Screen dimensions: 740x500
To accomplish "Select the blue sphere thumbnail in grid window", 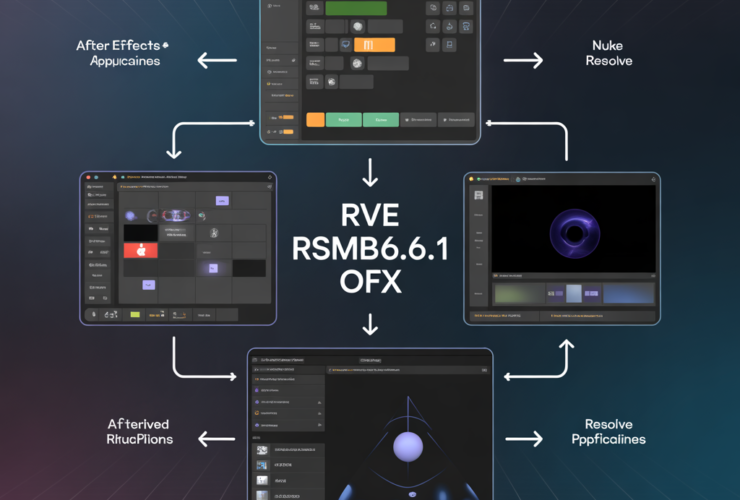I will click(131, 216).
